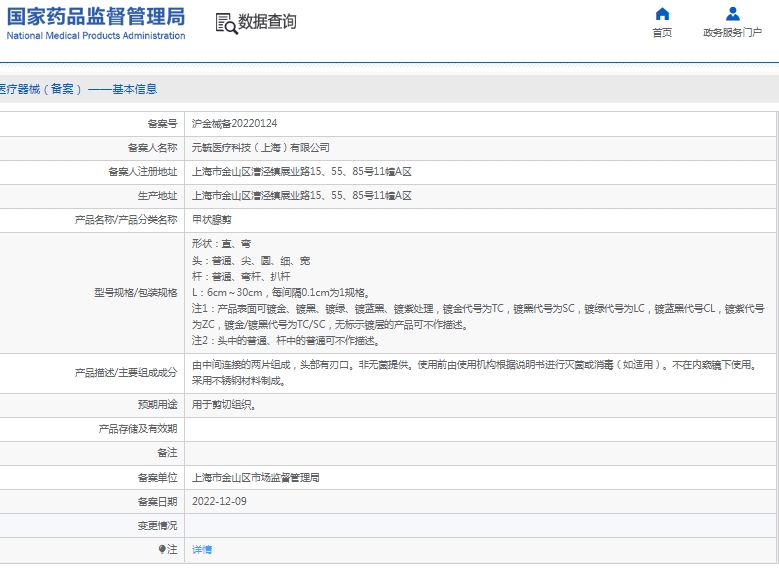Click the L：6cm～30cm specification line

[x=281, y=292]
